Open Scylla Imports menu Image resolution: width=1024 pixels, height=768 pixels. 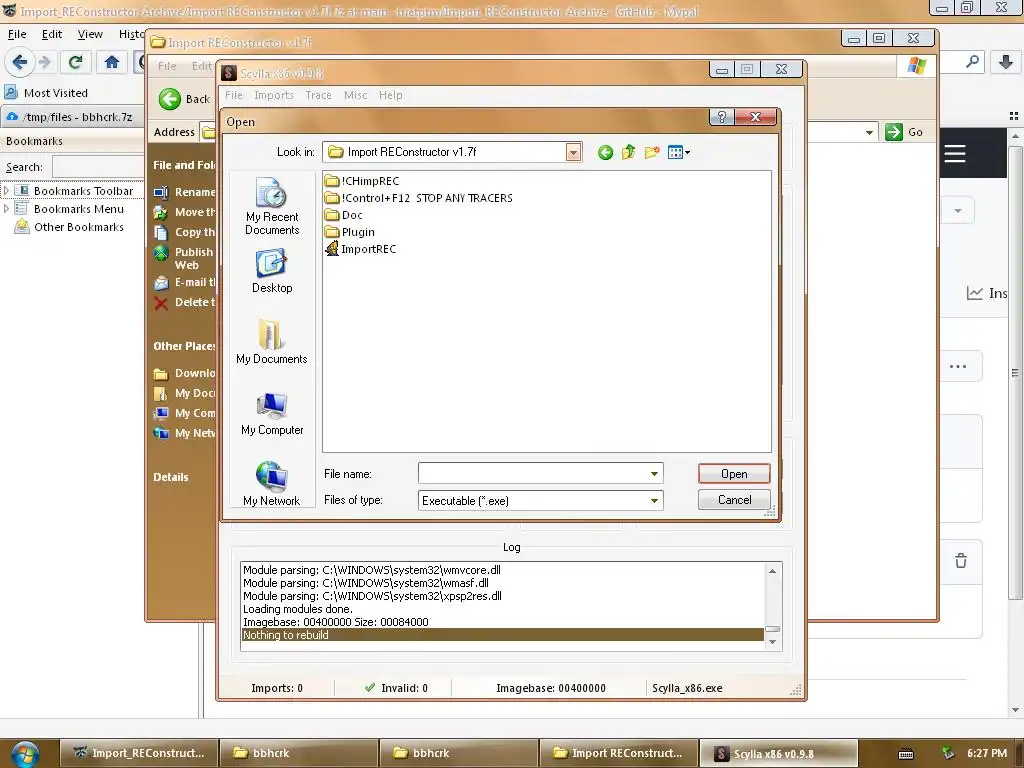pos(274,95)
